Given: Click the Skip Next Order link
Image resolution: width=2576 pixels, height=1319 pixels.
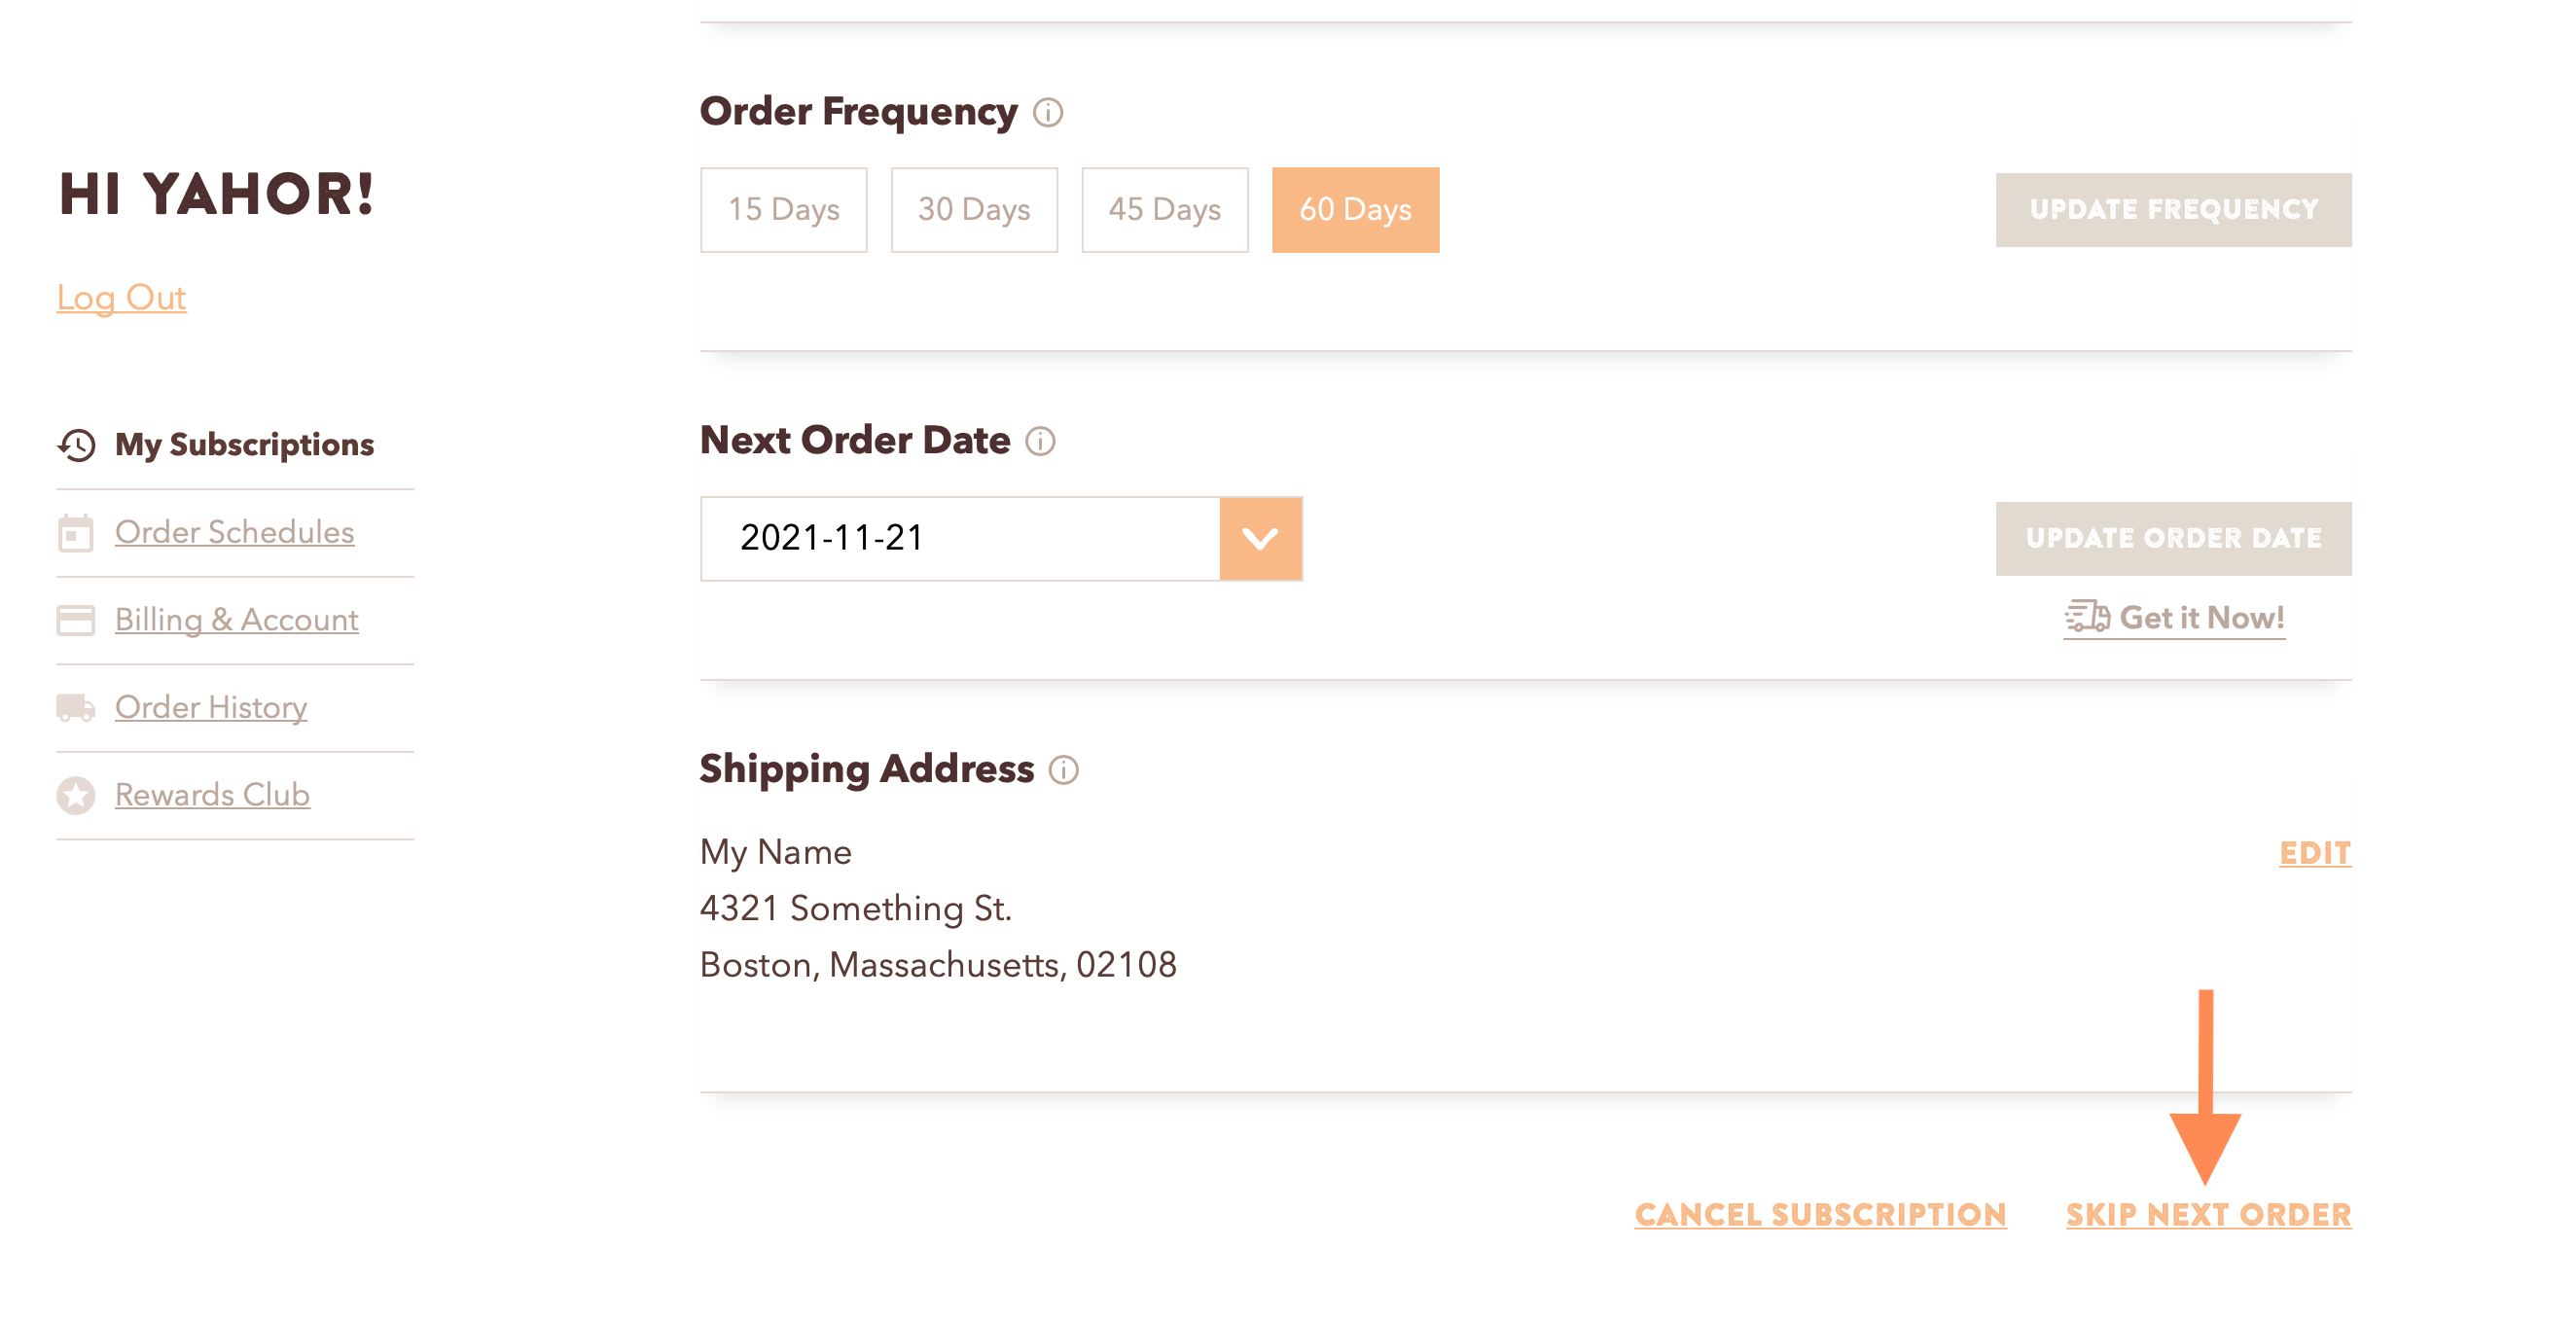Looking at the screenshot, I should [2209, 1214].
